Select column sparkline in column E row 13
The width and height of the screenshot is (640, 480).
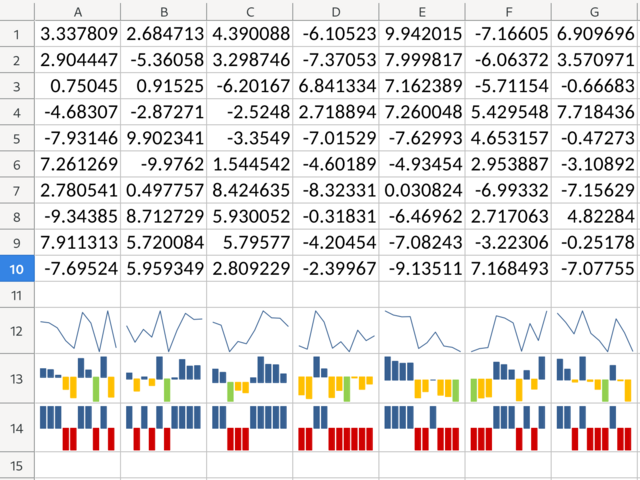[x=422, y=379]
